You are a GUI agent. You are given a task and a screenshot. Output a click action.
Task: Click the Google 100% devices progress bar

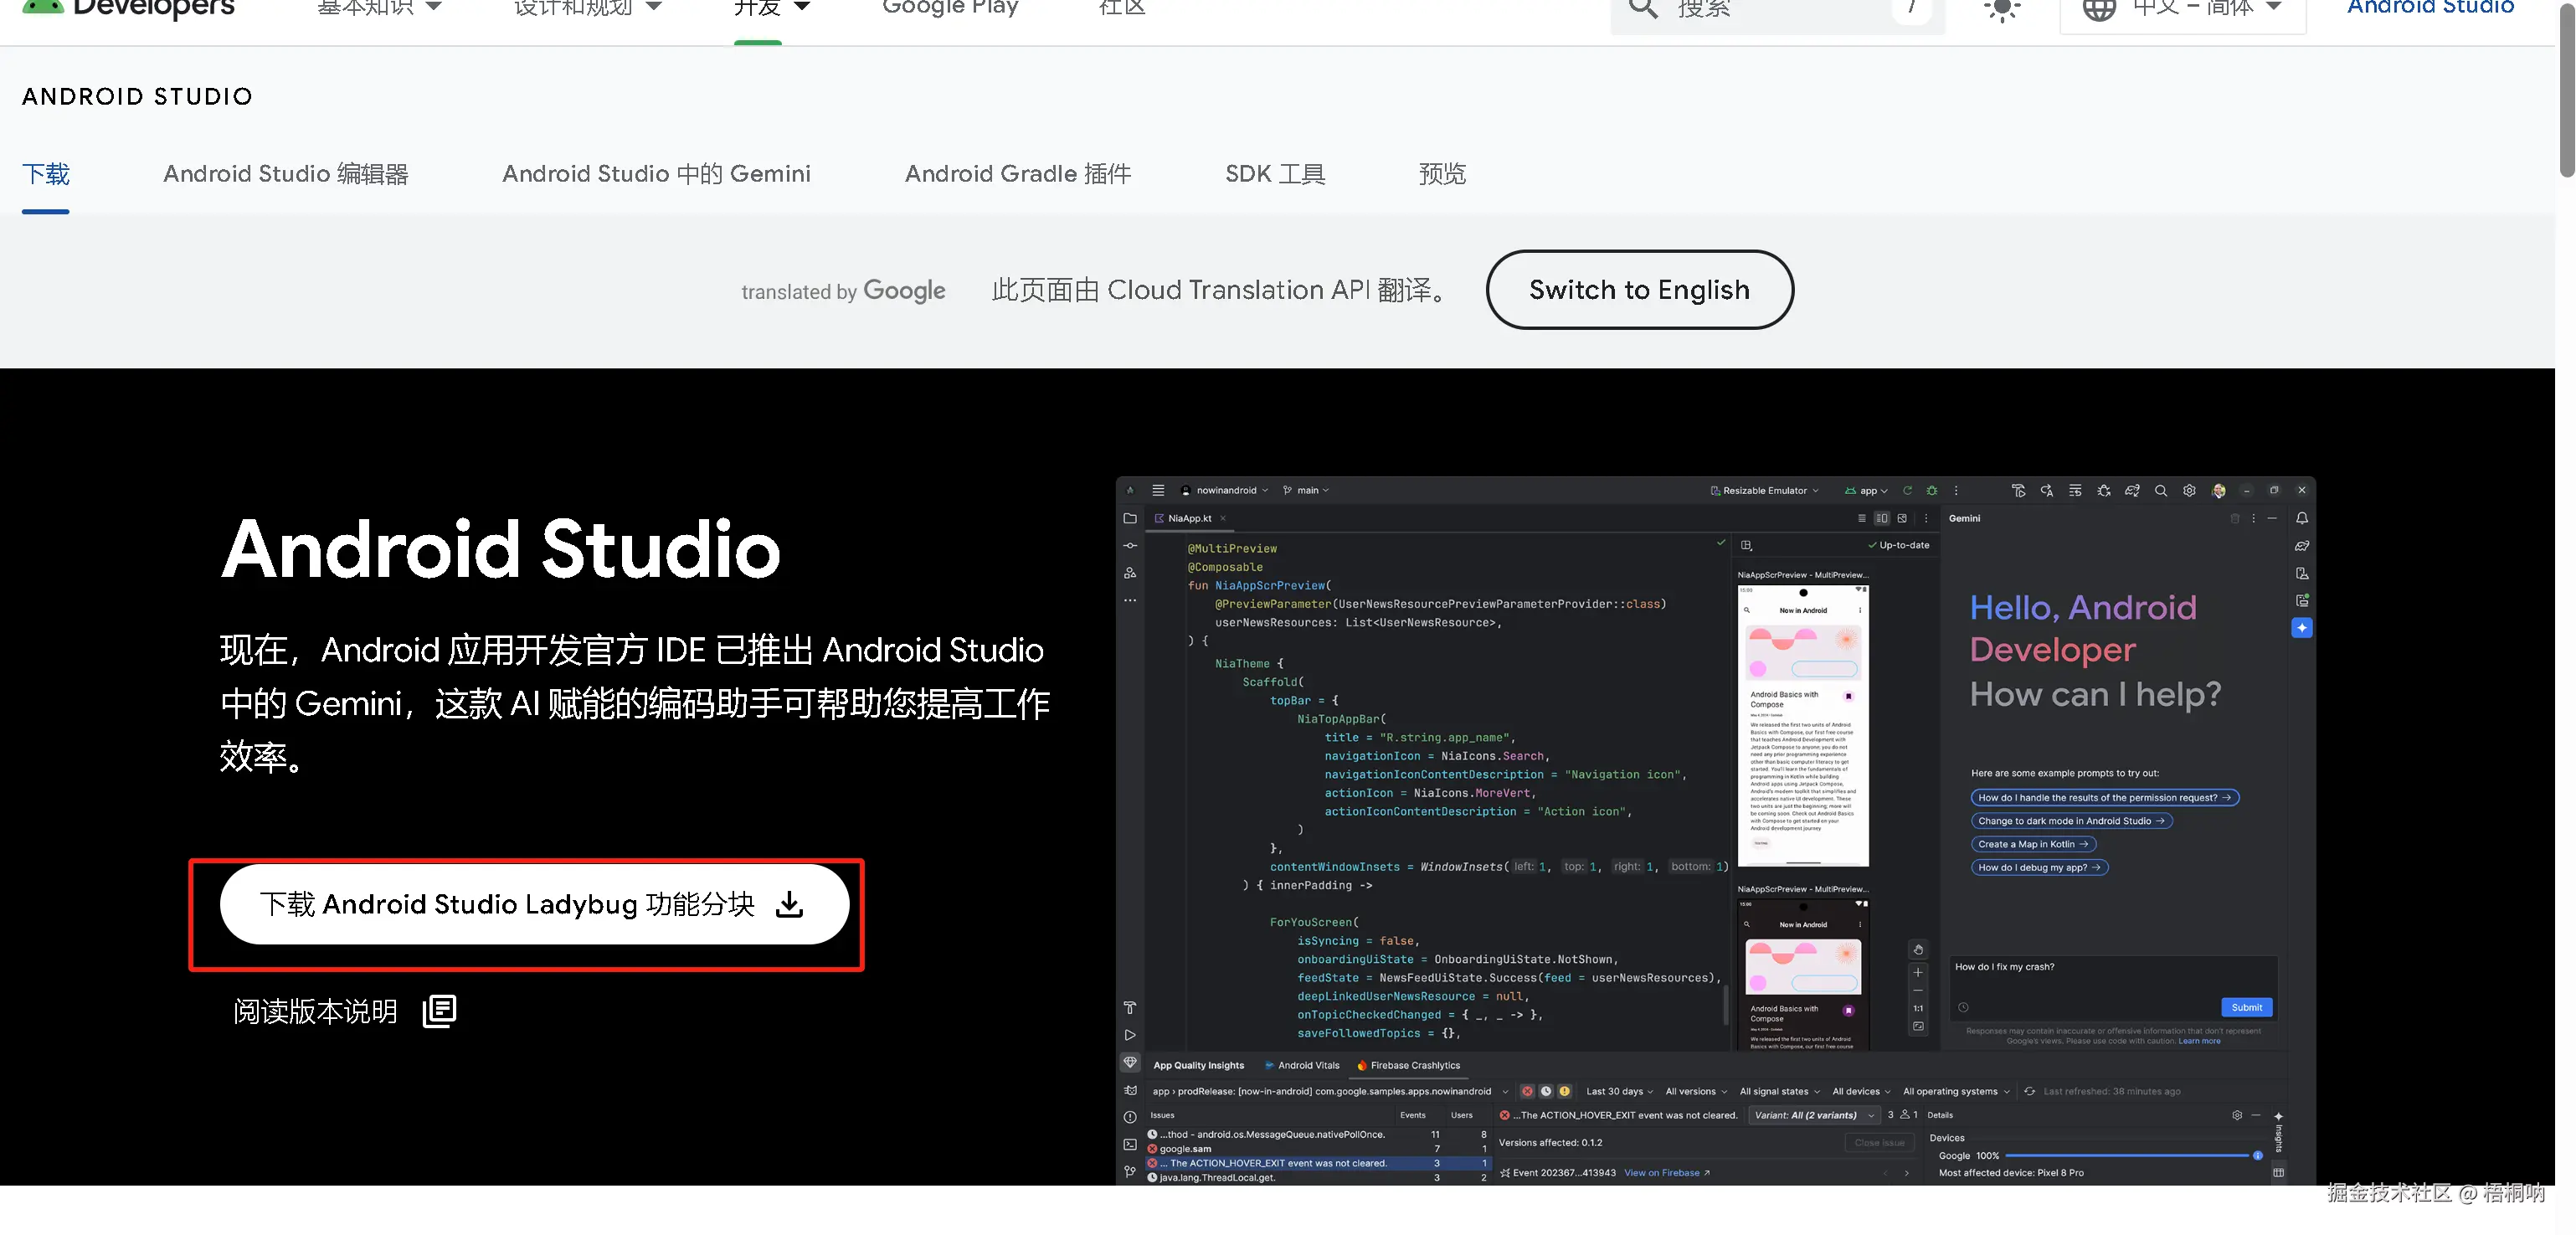click(2127, 1155)
